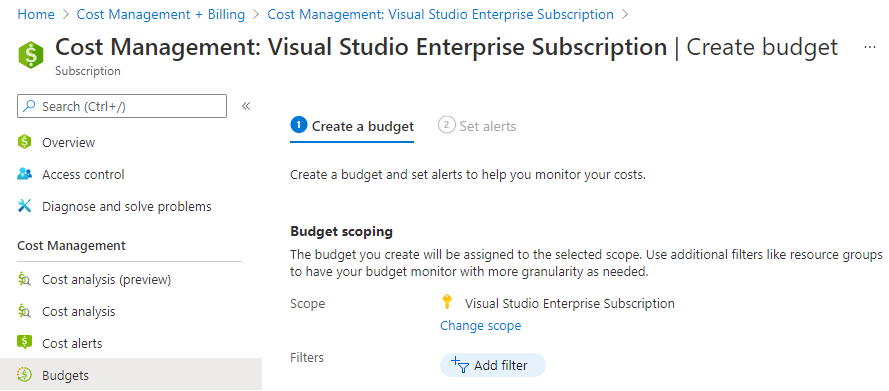Image resolution: width=889 pixels, height=391 pixels.
Task: Click the Visual Studio Enterprise Subscription scope value
Action: click(x=570, y=304)
